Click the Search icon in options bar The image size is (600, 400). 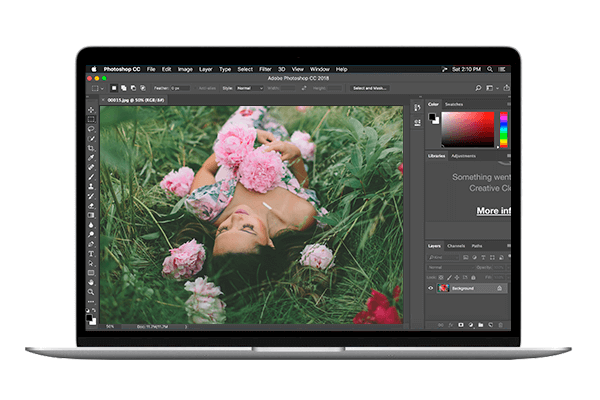478,88
